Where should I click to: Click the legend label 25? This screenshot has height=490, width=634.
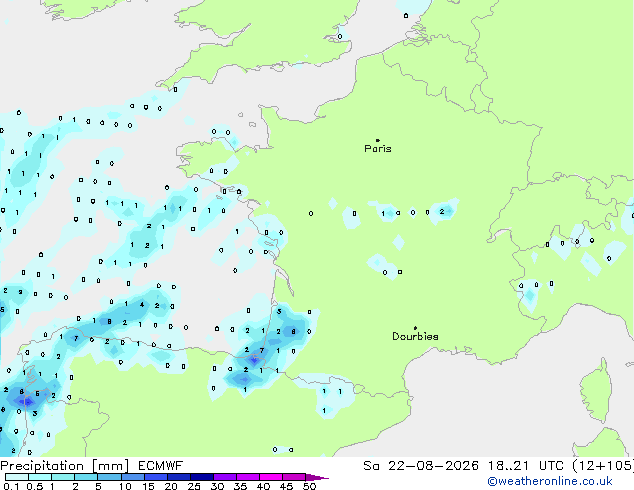tap(194, 486)
